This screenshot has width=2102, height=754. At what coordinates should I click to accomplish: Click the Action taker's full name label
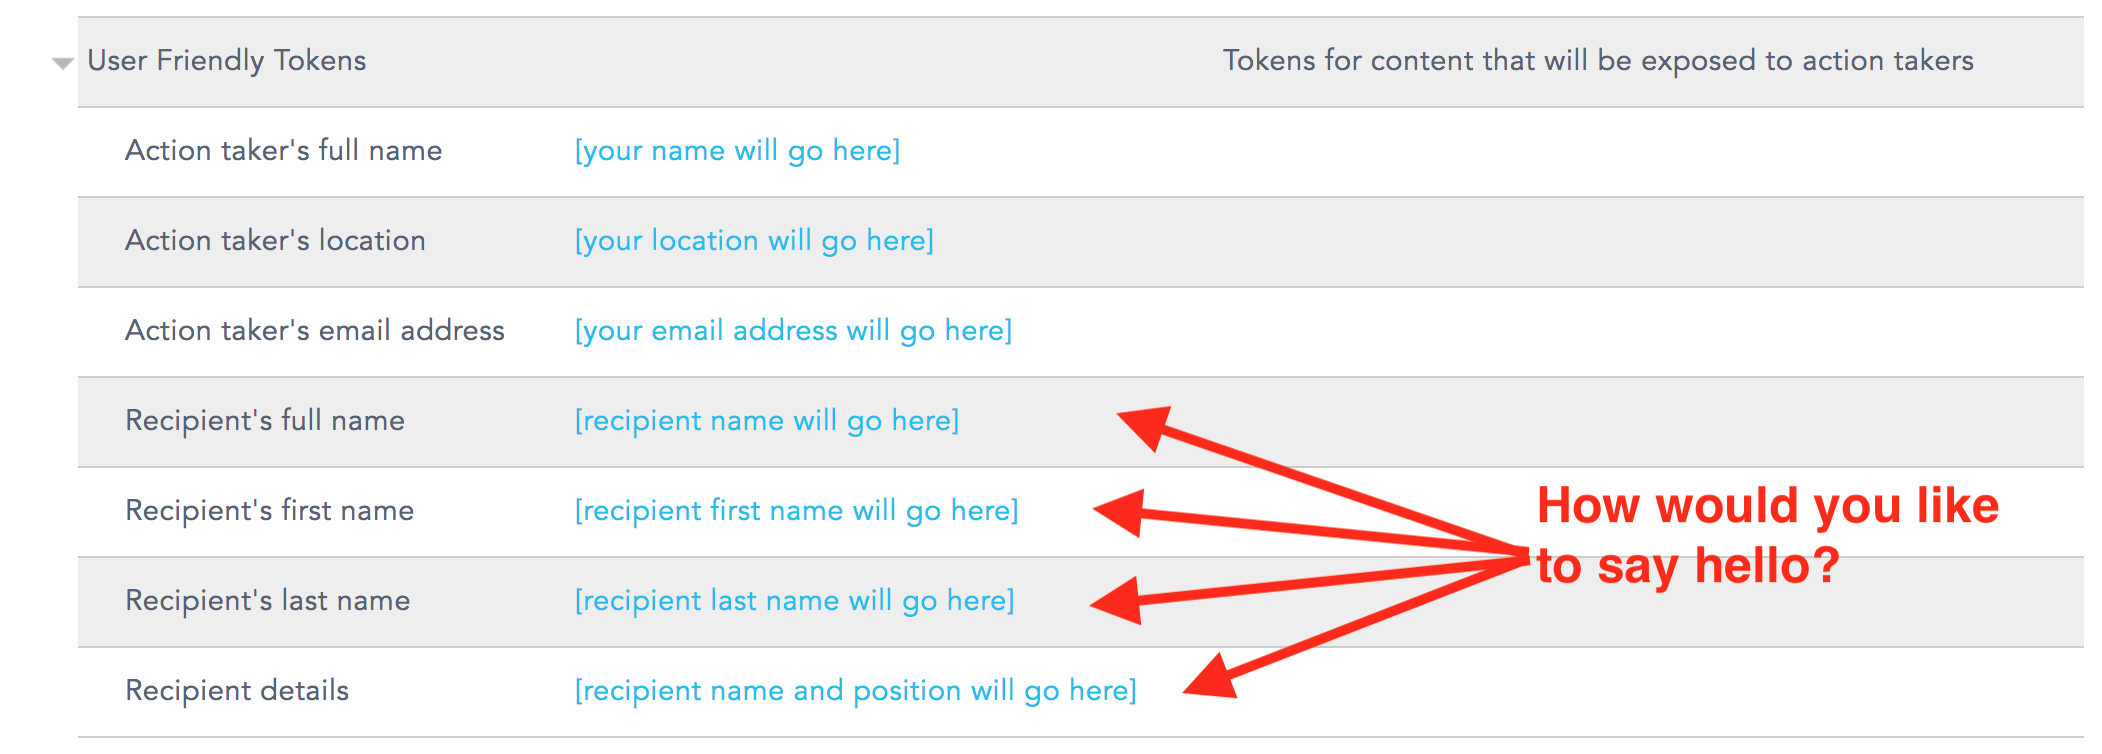click(x=284, y=151)
